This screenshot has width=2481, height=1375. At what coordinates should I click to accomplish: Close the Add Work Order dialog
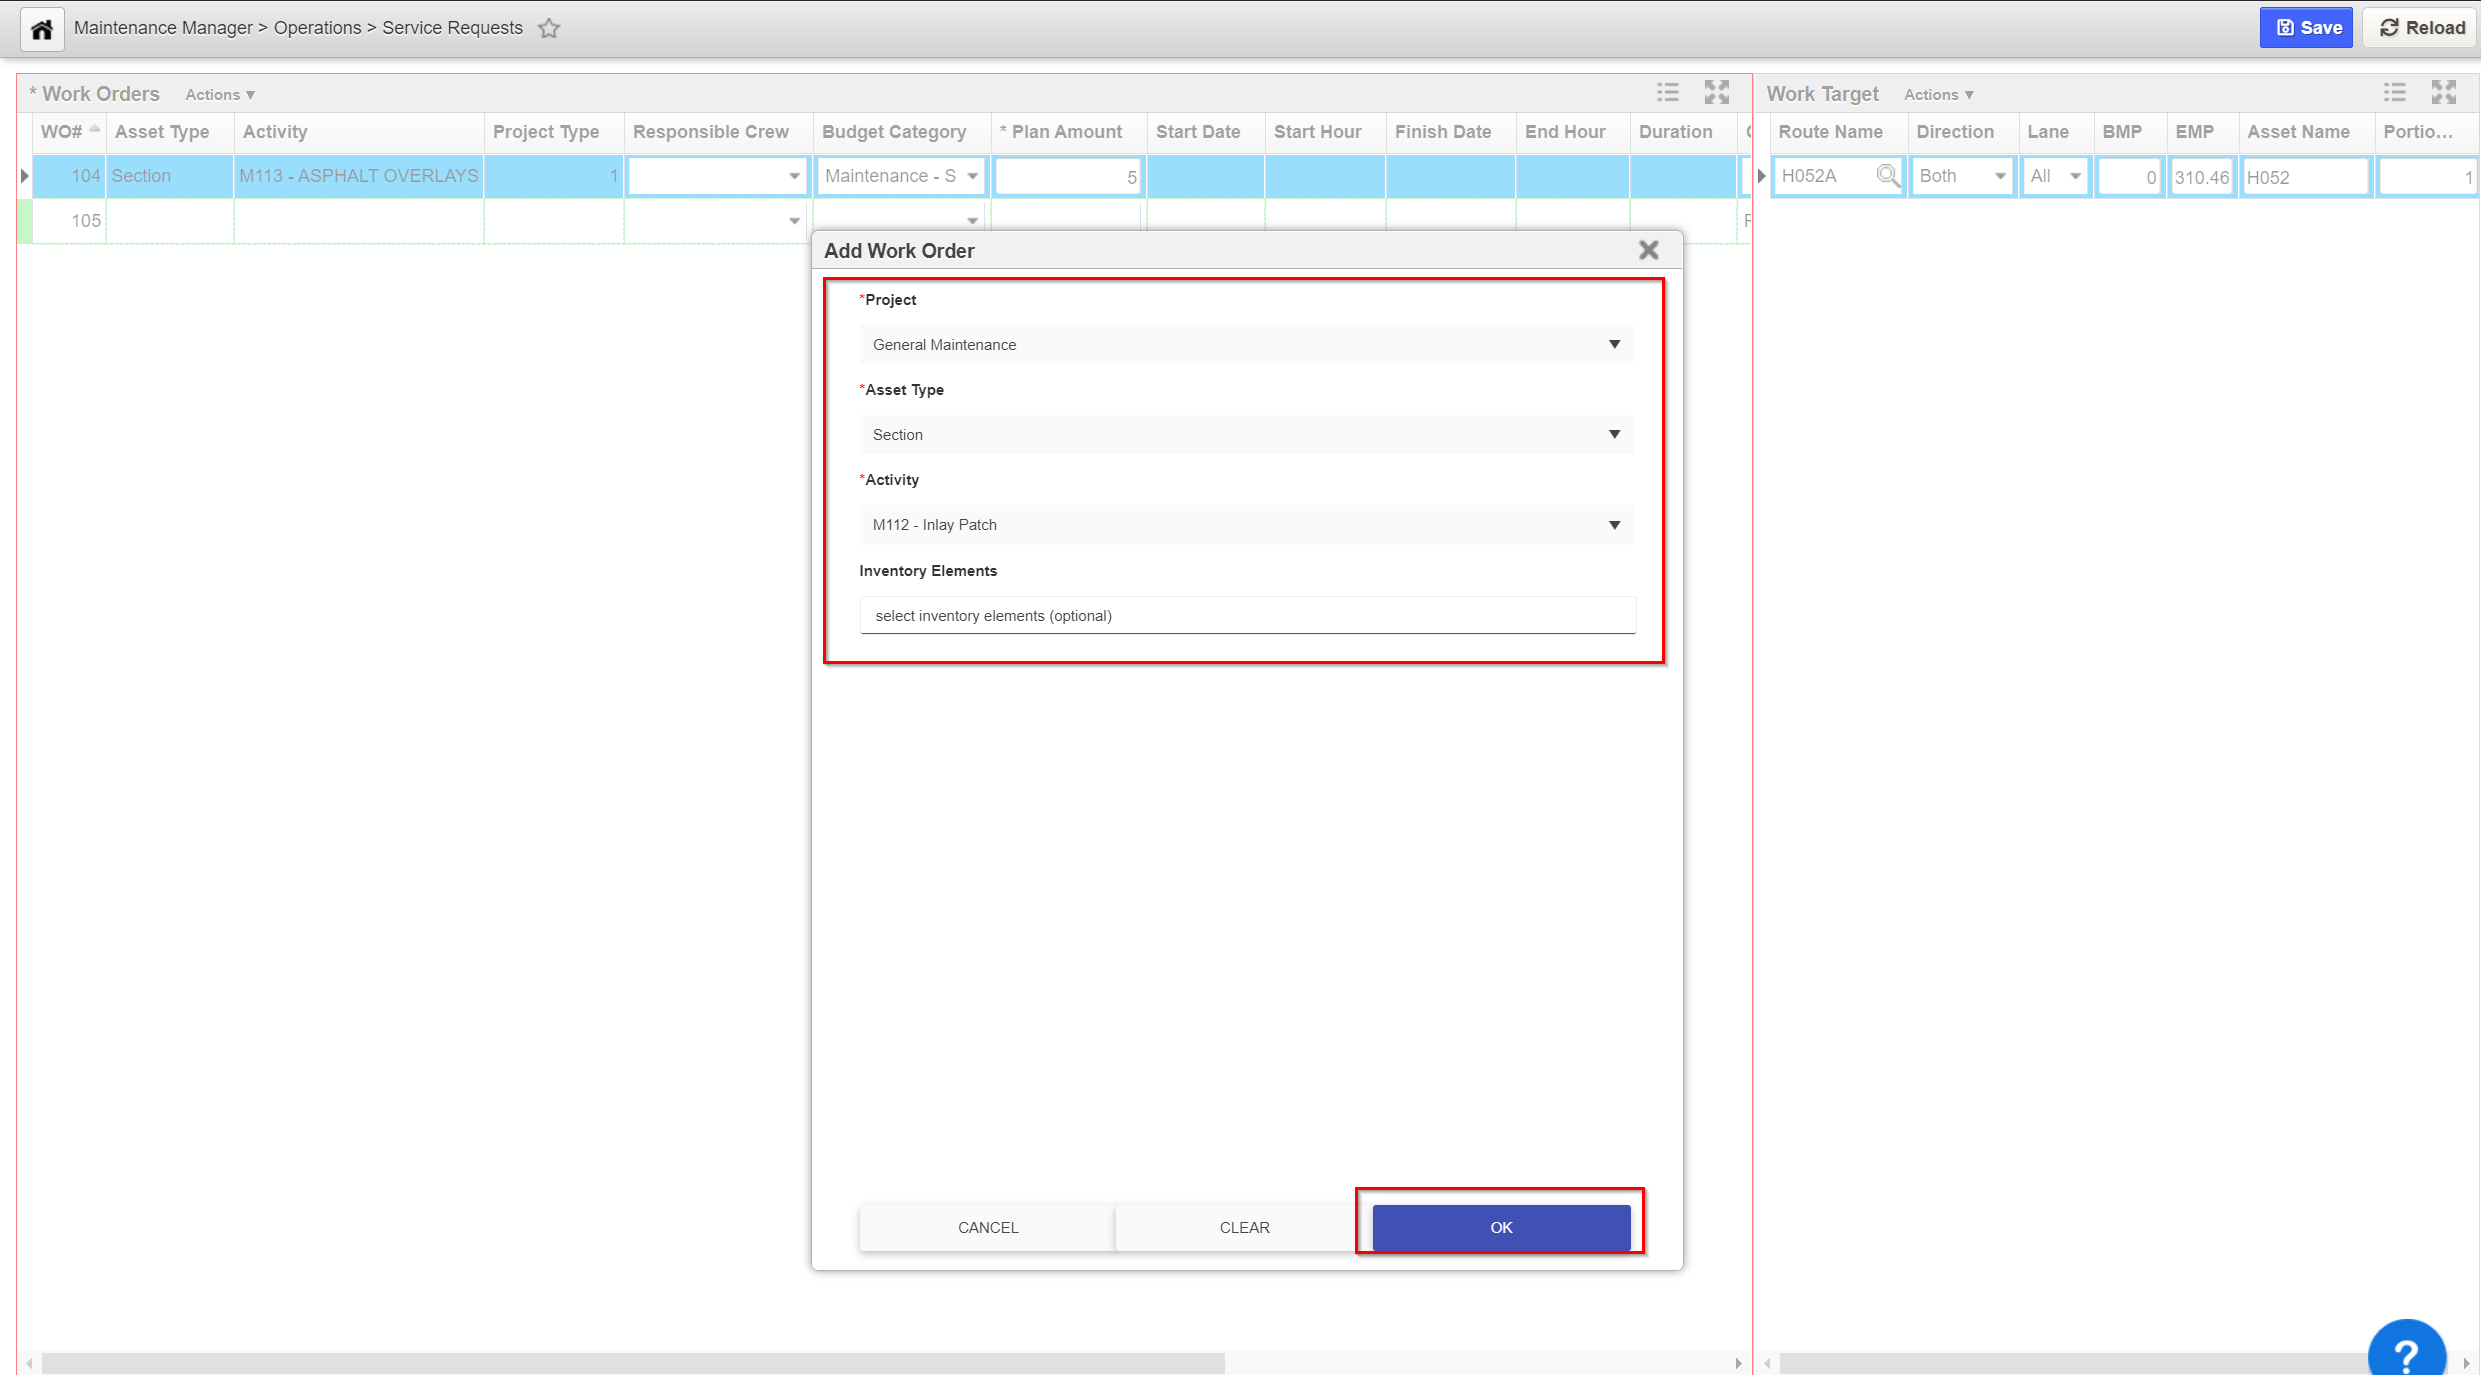point(1648,250)
